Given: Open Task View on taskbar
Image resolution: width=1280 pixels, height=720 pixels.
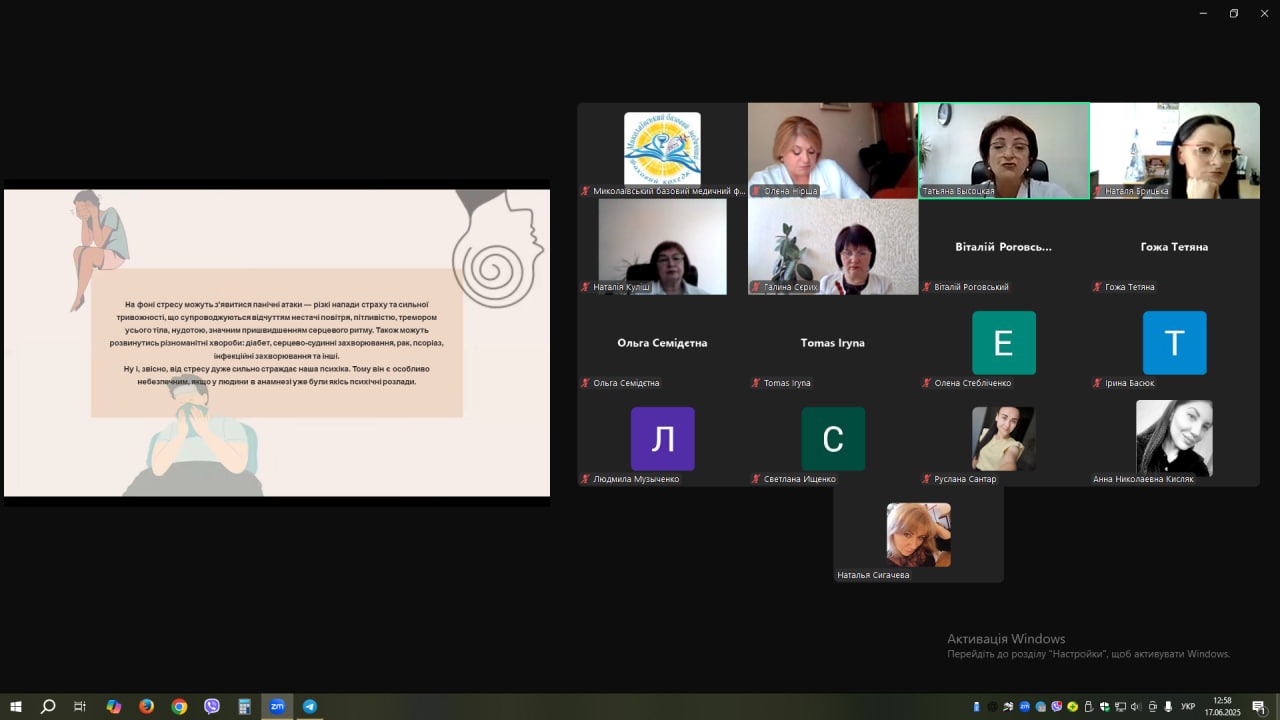Looking at the screenshot, I should 80,706.
